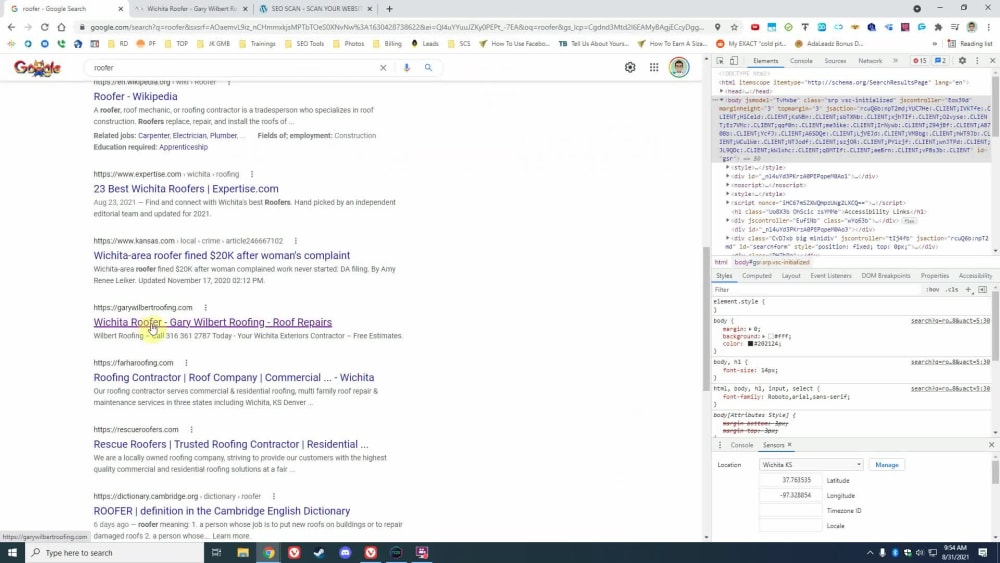Open Discord from the taskbar
The height and width of the screenshot is (563, 1000).
(x=345, y=553)
